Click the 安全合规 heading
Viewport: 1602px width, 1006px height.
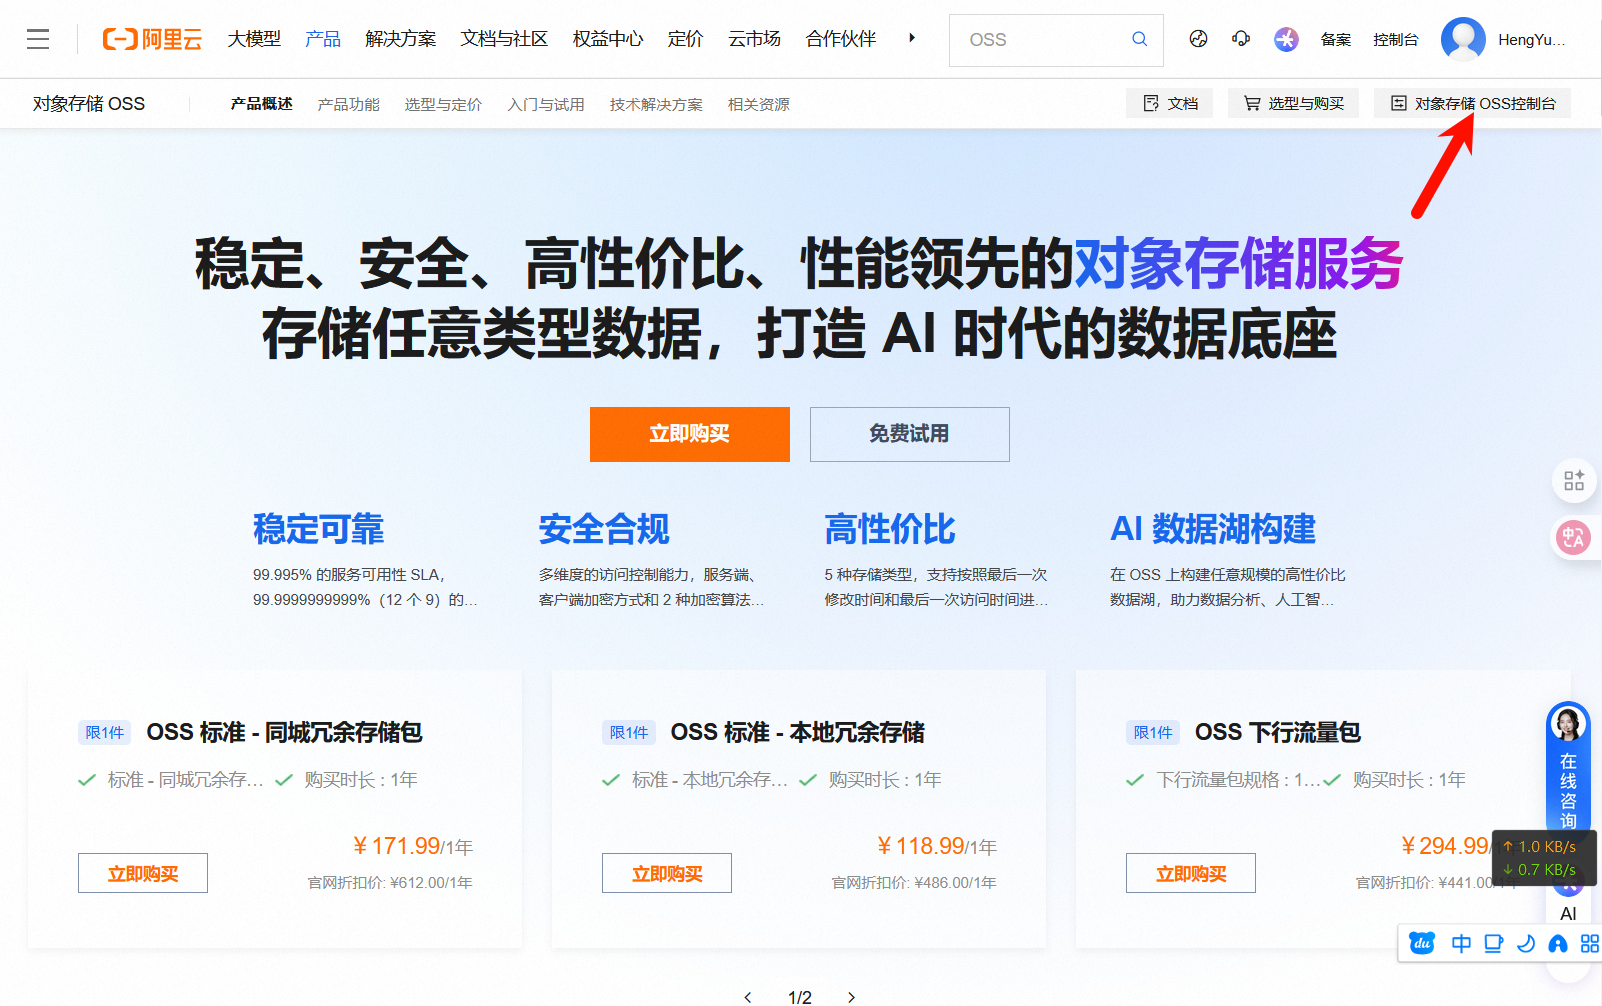click(604, 529)
